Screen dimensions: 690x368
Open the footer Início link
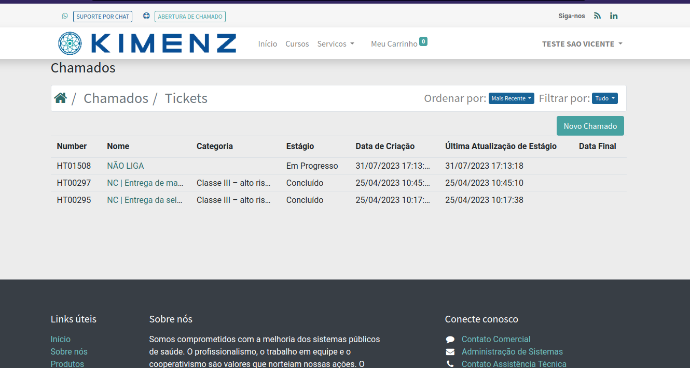coord(60,339)
